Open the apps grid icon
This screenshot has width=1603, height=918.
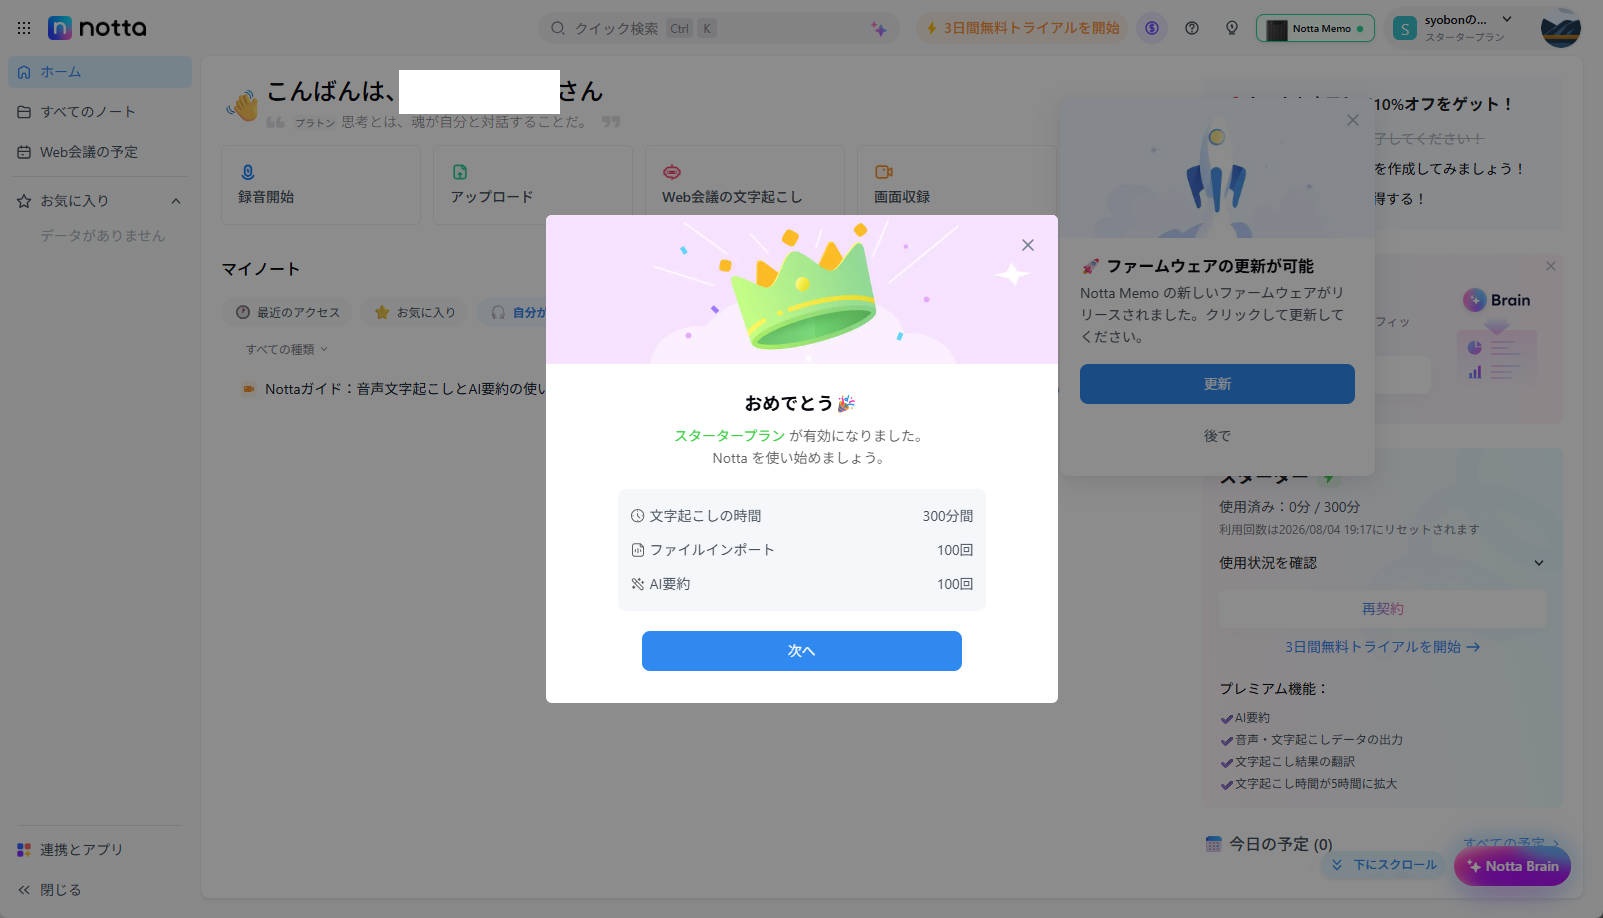pyautogui.click(x=24, y=28)
